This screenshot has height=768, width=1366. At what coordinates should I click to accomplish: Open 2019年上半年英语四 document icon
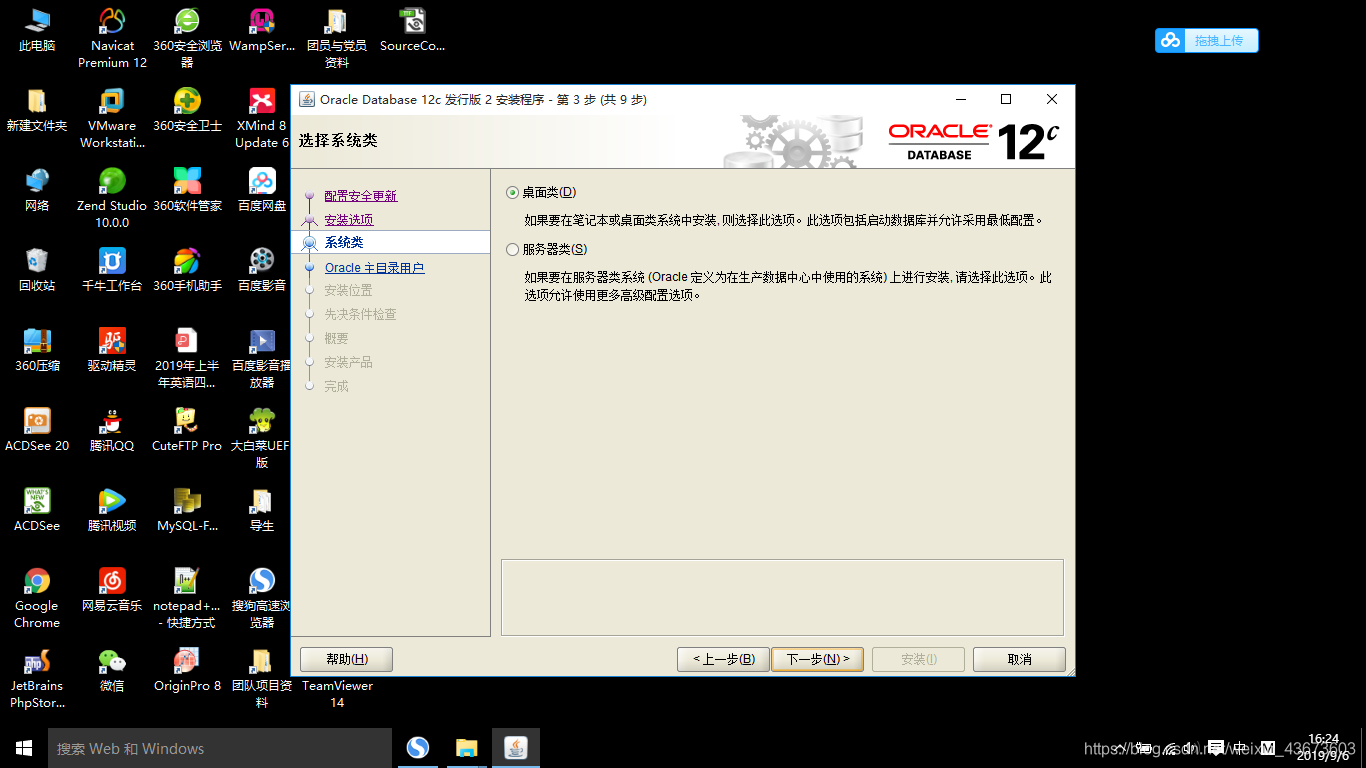pyautogui.click(x=187, y=359)
